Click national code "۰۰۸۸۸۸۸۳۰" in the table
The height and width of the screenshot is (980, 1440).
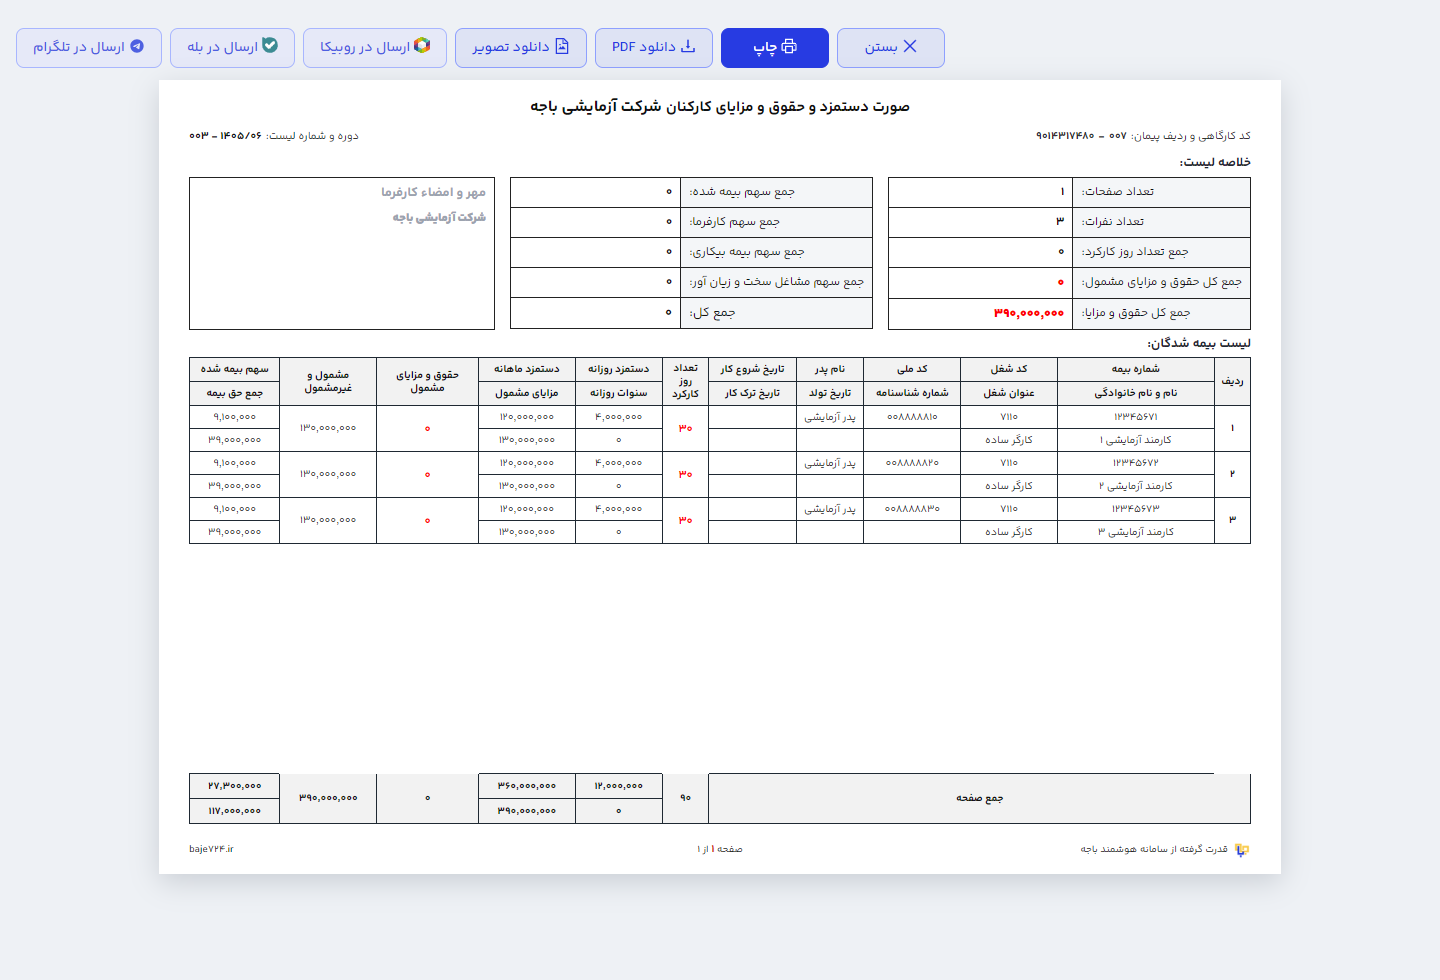(x=912, y=509)
